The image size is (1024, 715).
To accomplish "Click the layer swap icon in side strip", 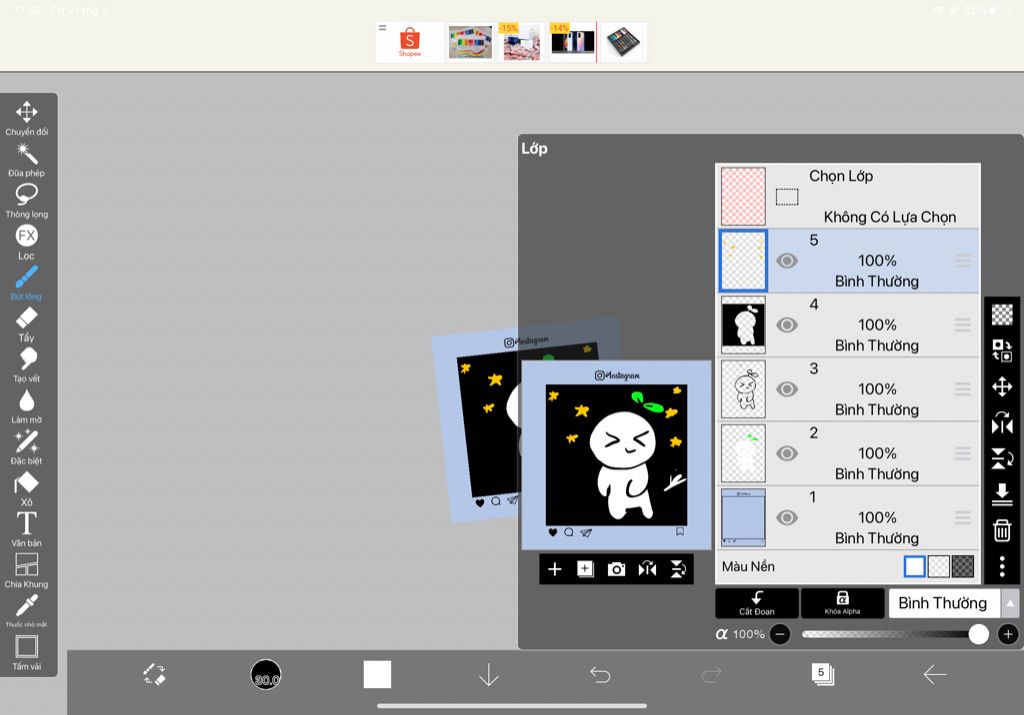I will [x=1002, y=350].
